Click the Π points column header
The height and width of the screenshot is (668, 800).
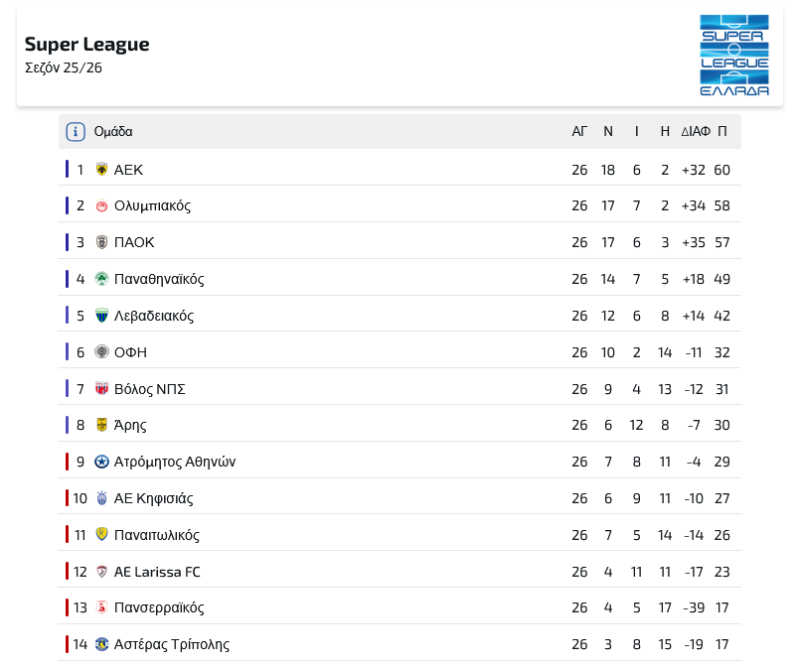coord(722,132)
